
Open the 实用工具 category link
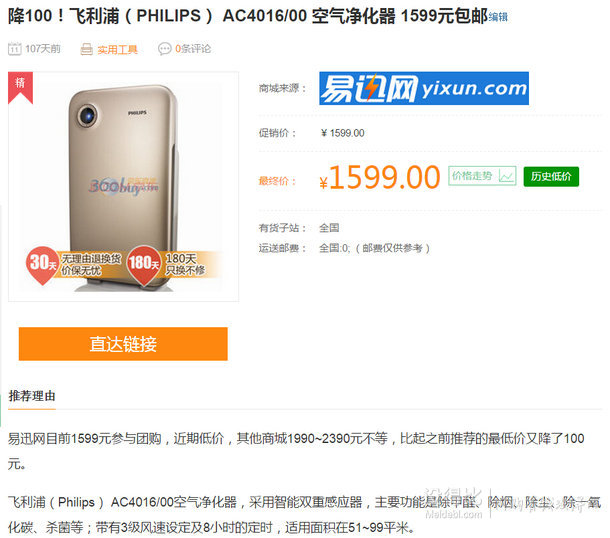tap(117, 49)
